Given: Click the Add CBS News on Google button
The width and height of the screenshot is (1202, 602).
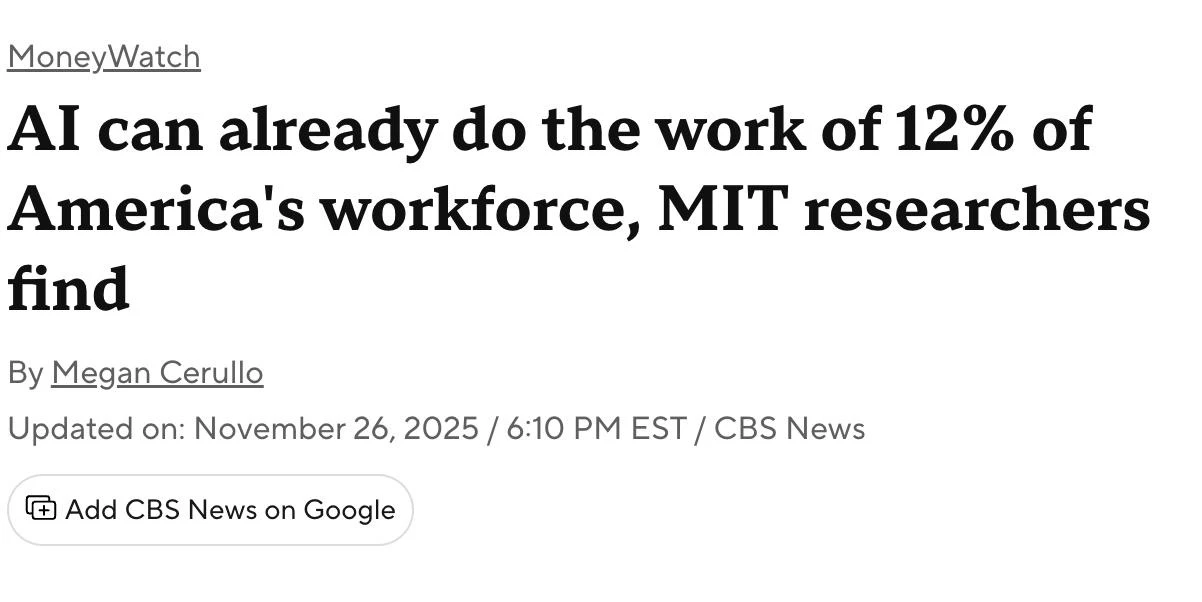Looking at the screenshot, I should coord(210,510).
